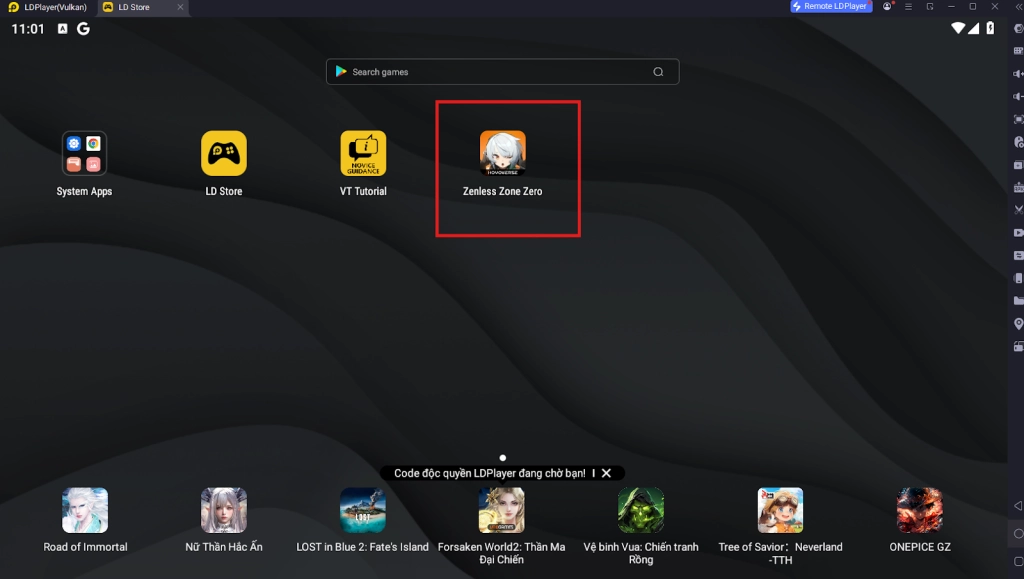
Task: Click the Google Play logo in search bar
Action: (341, 71)
